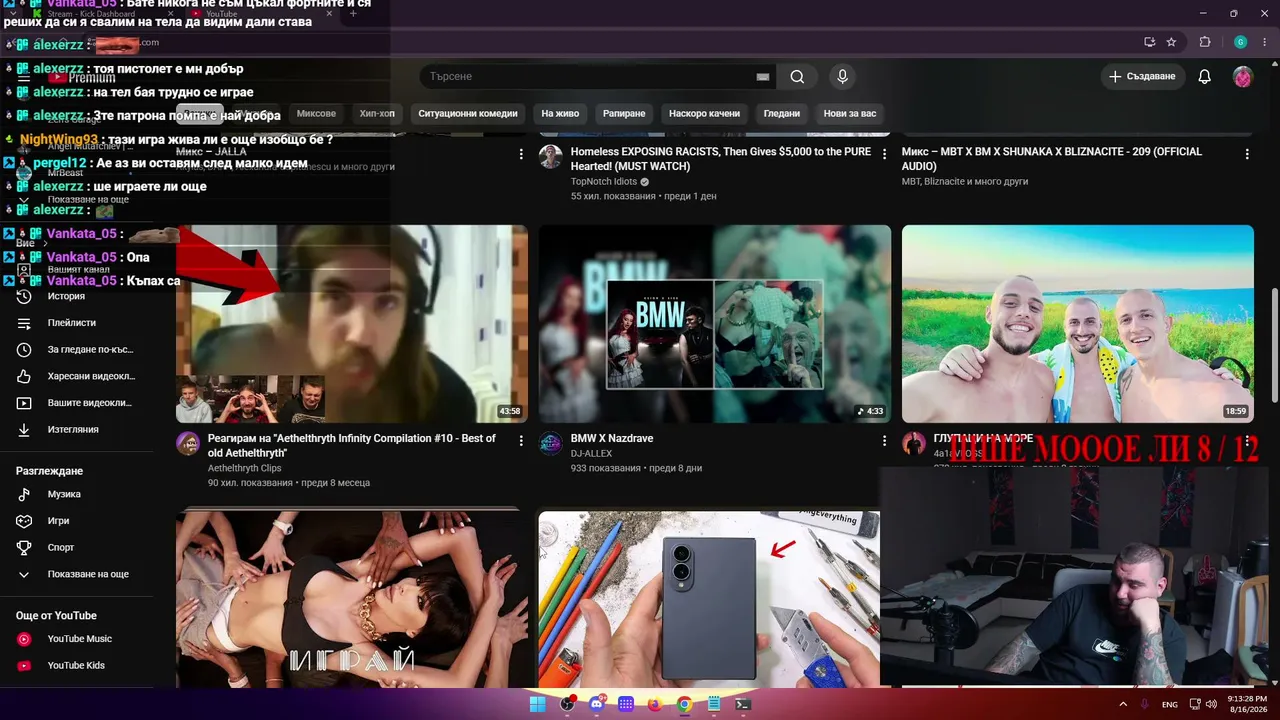Viewport: 1280px width, 720px height.
Task: Select the Нови за вас filter chip
Action: (x=850, y=114)
